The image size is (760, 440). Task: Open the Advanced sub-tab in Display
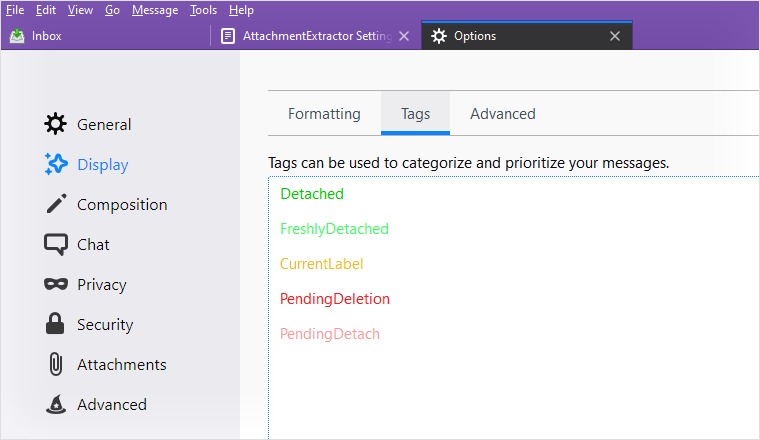coord(503,114)
